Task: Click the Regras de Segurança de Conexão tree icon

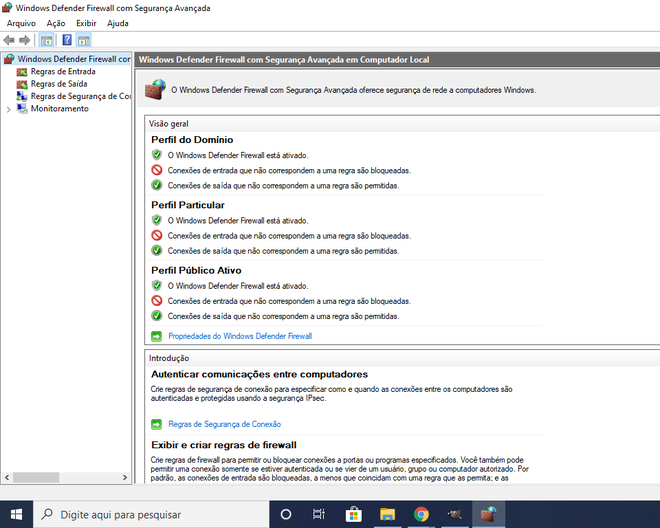Action: (x=22, y=96)
